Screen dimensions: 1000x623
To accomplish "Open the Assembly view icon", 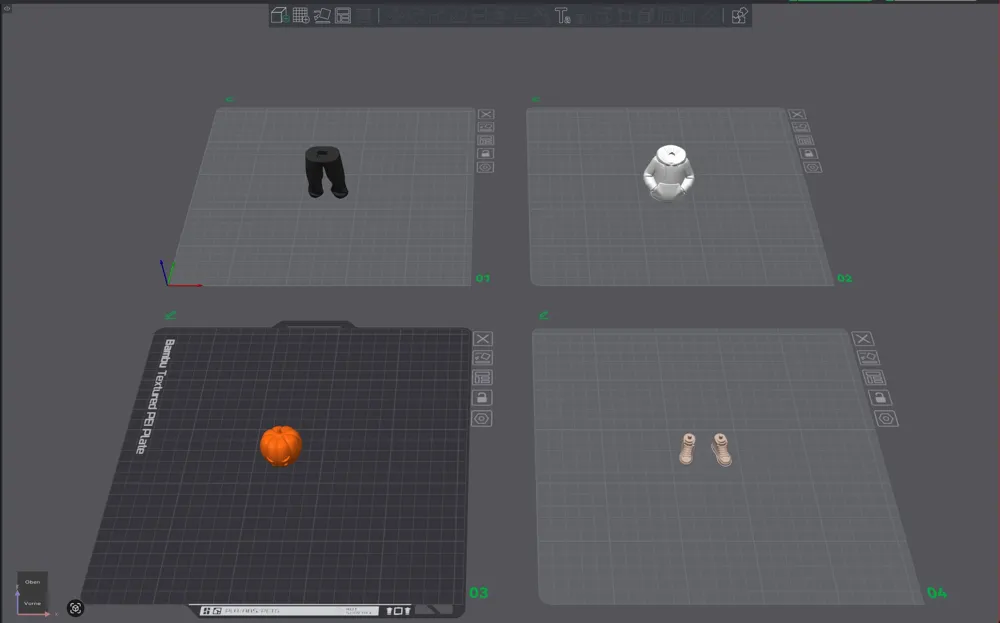I will point(739,15).
